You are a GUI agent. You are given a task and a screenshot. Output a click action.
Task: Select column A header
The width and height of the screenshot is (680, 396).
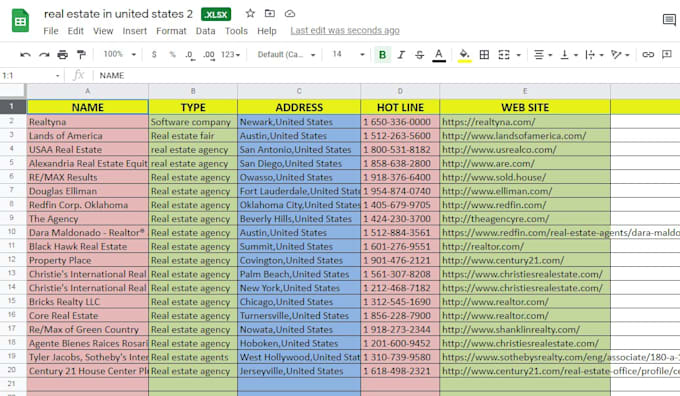click(88, 91)
